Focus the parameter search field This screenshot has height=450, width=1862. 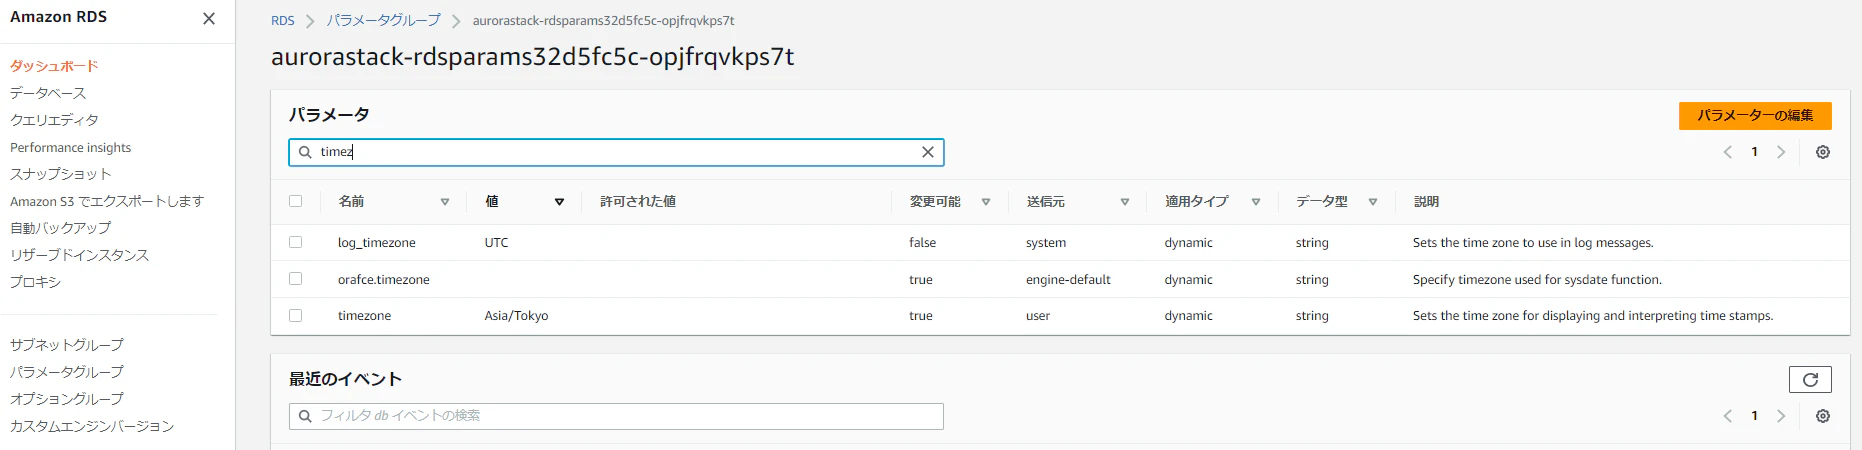(616, 152)
